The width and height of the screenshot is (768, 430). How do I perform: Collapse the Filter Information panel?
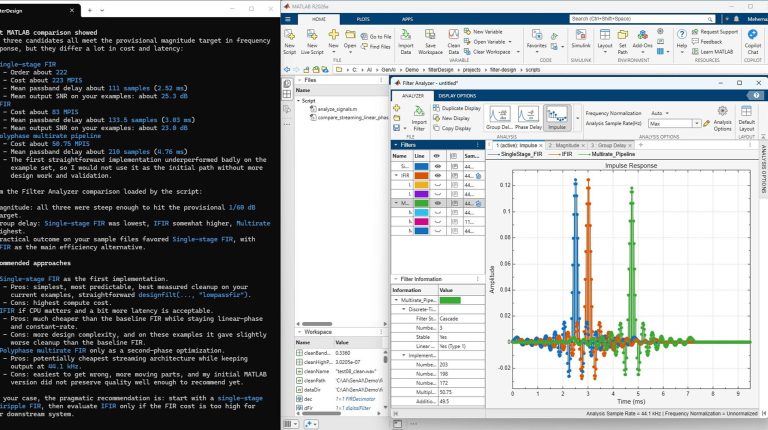click(396, 279)
